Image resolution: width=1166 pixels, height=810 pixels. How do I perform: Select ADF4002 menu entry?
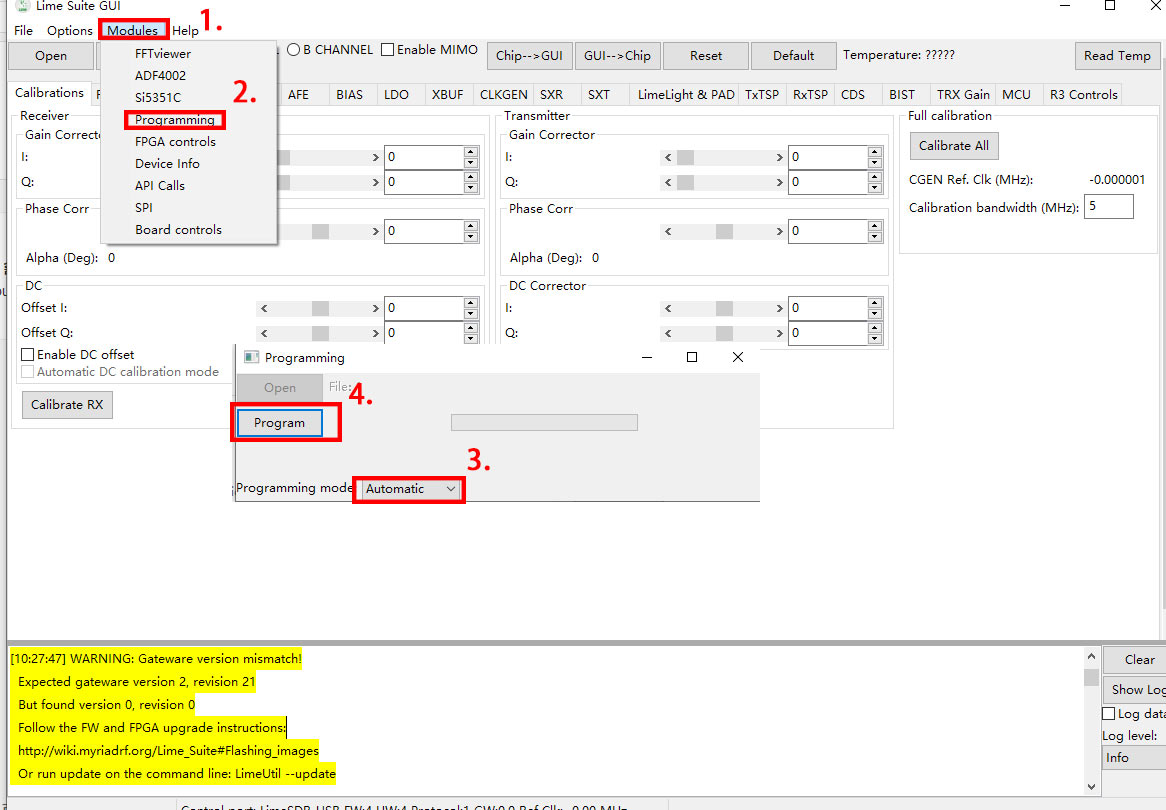point(160,76)
